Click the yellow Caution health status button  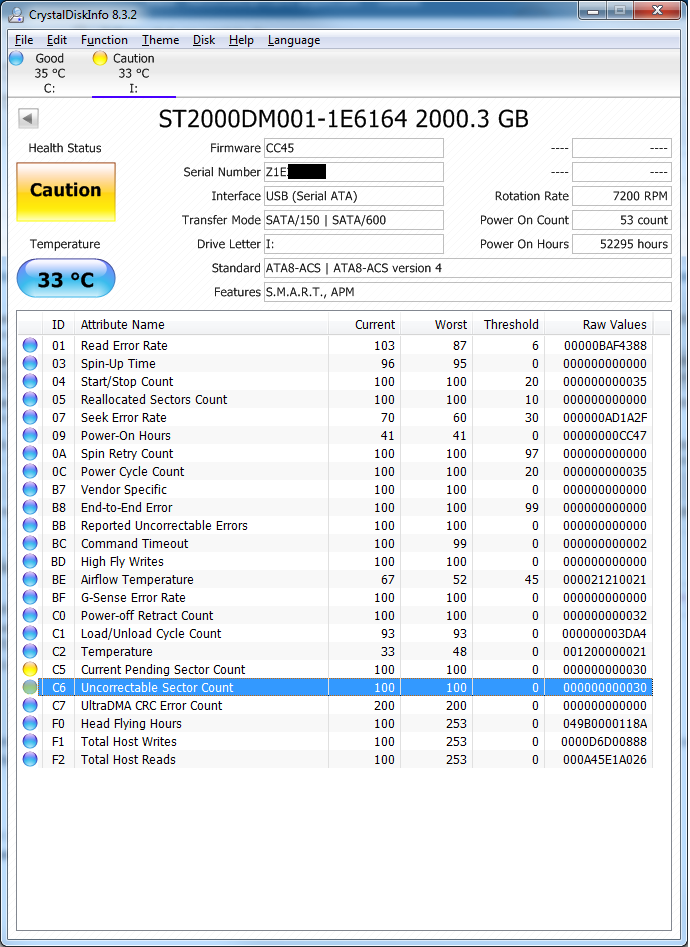66,191
